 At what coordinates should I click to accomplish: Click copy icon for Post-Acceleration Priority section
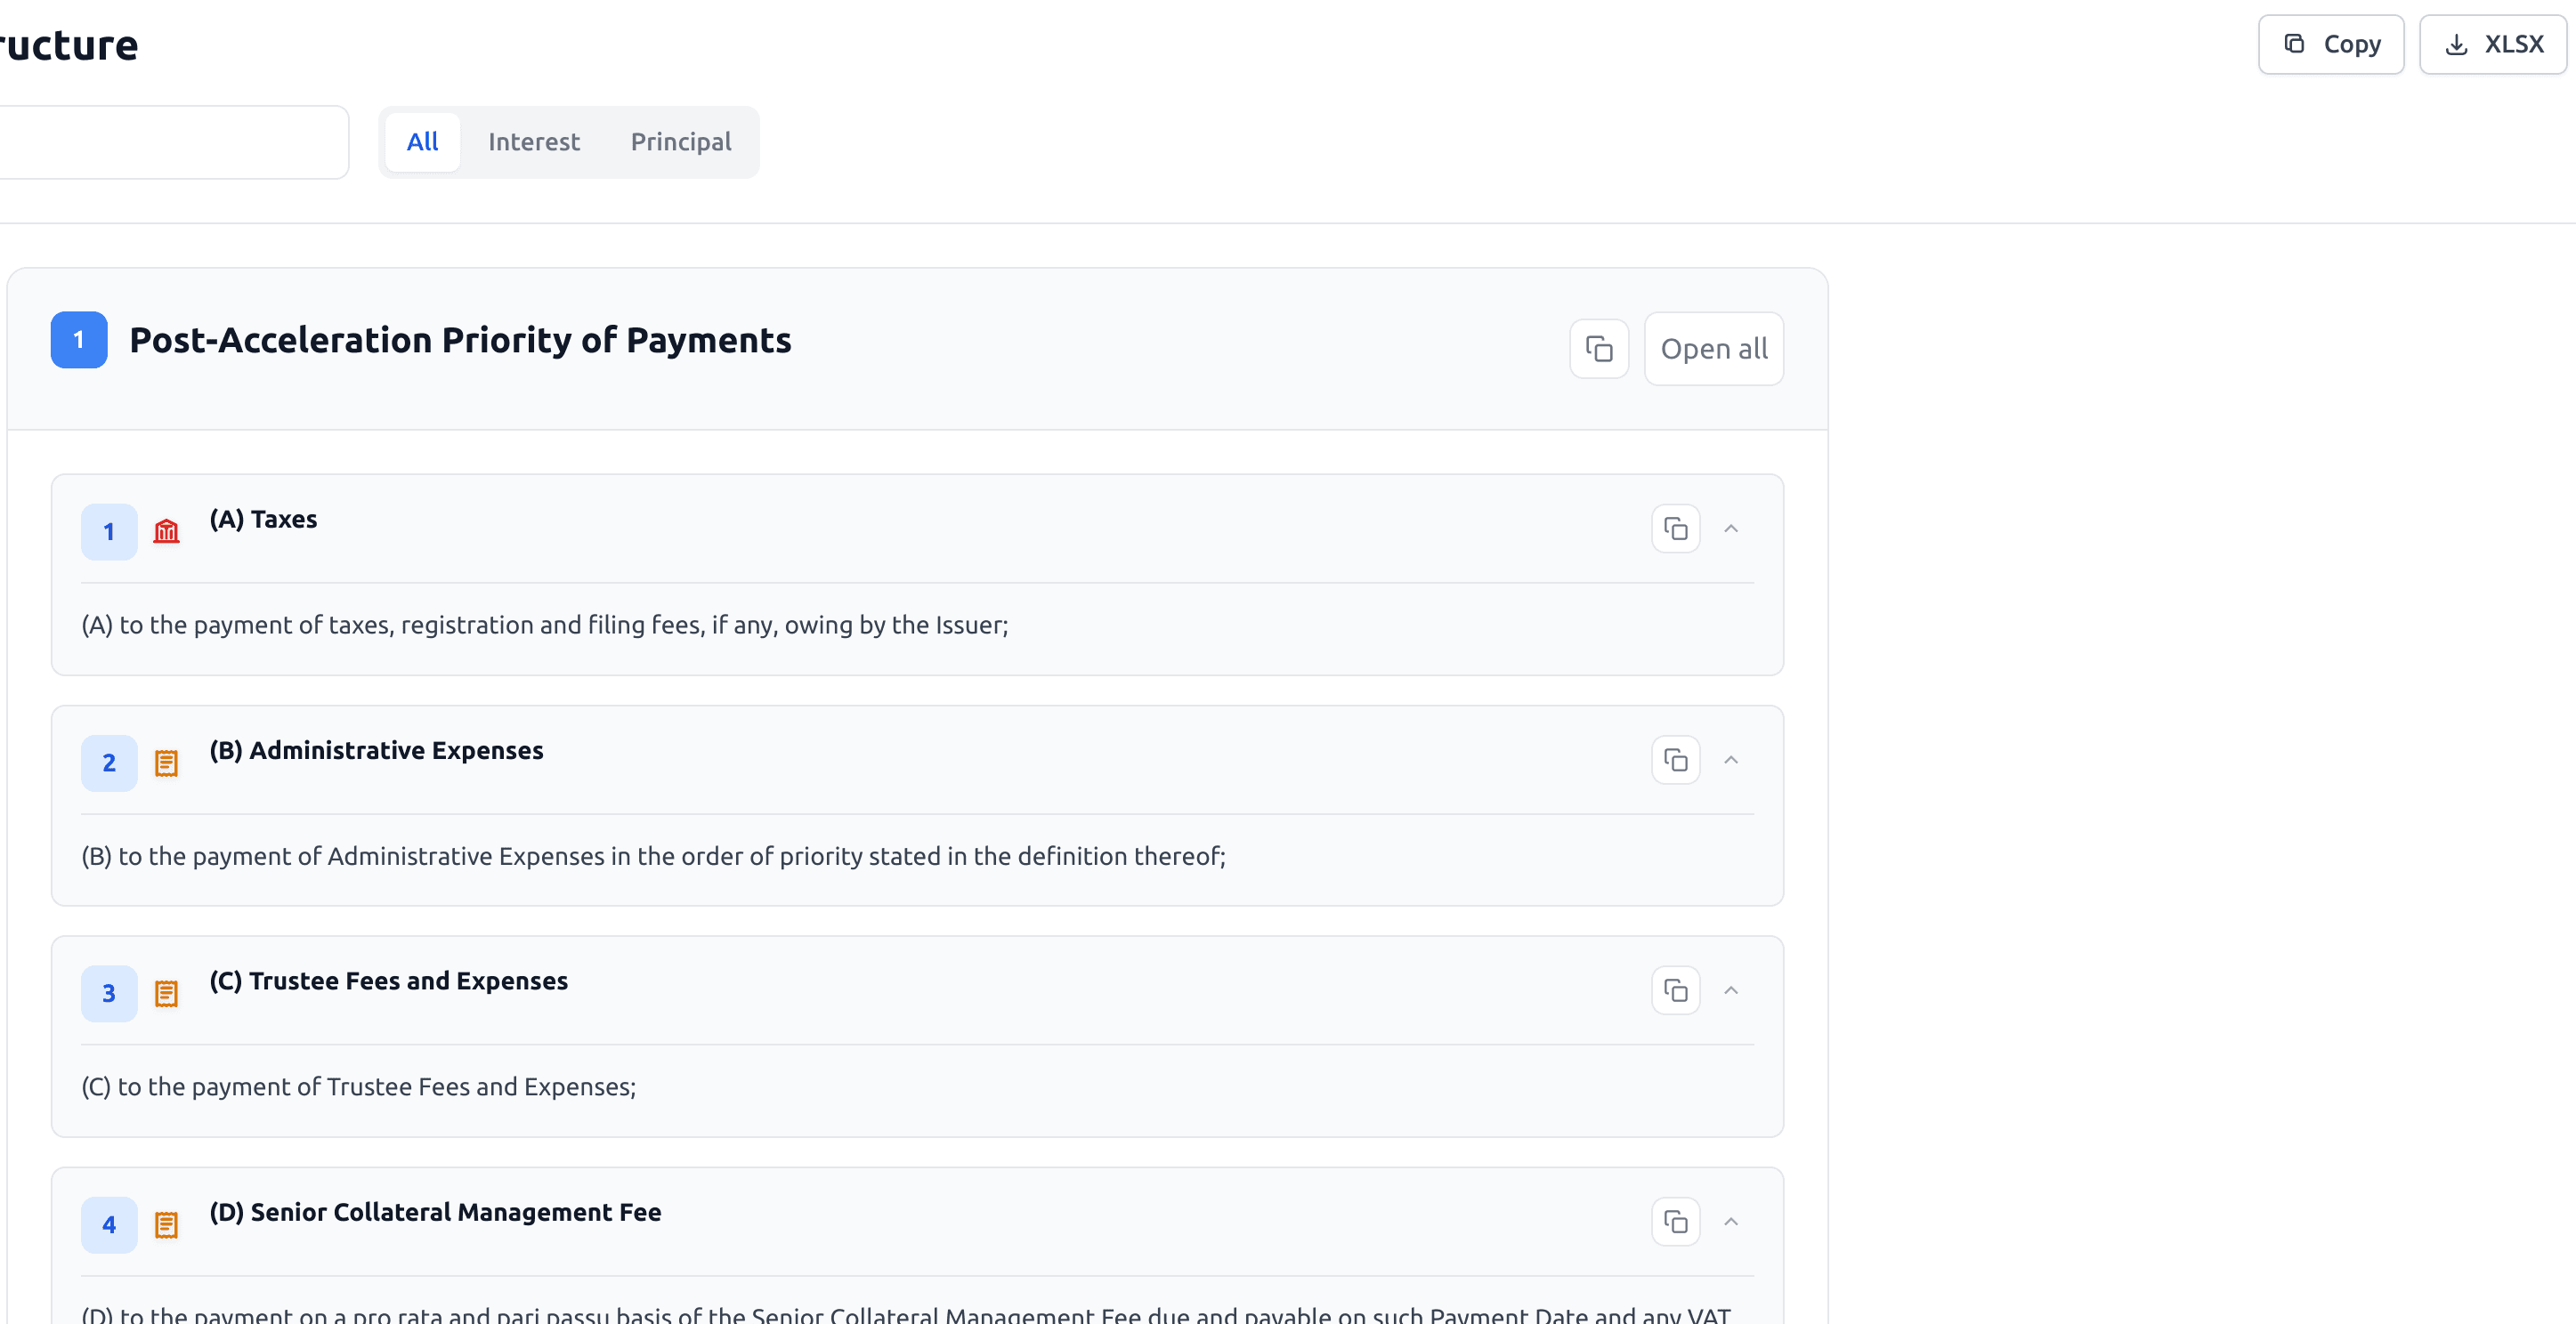point(1598,349)
